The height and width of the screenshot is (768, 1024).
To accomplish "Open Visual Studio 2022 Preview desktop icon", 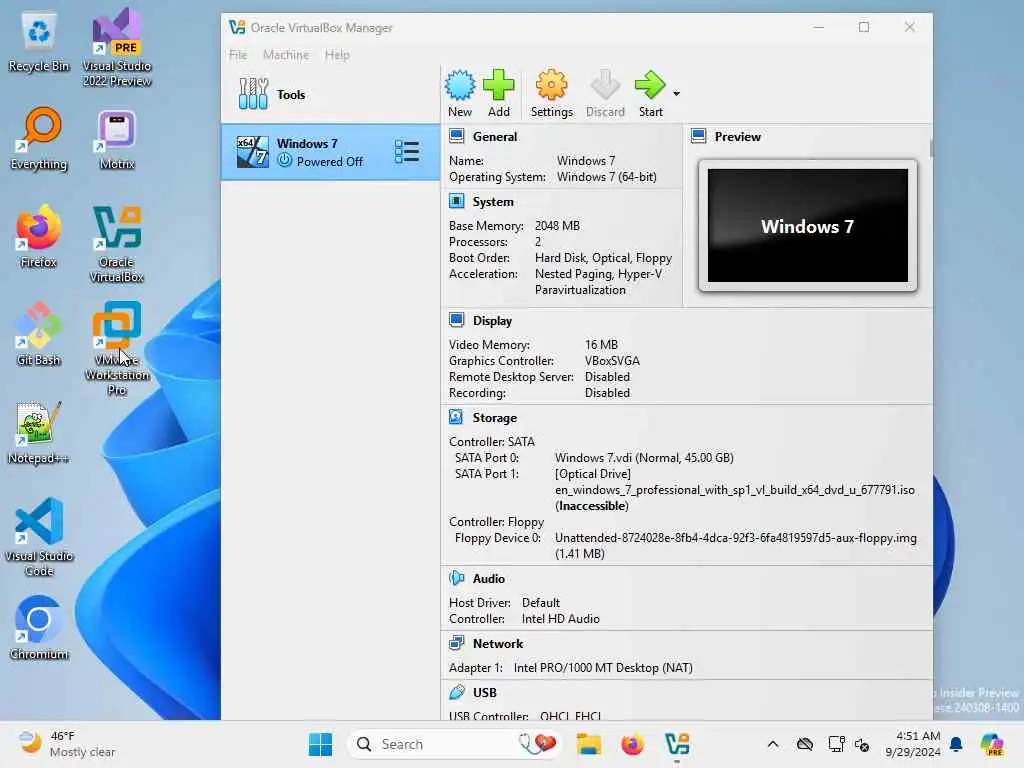I will coord(117,48).
